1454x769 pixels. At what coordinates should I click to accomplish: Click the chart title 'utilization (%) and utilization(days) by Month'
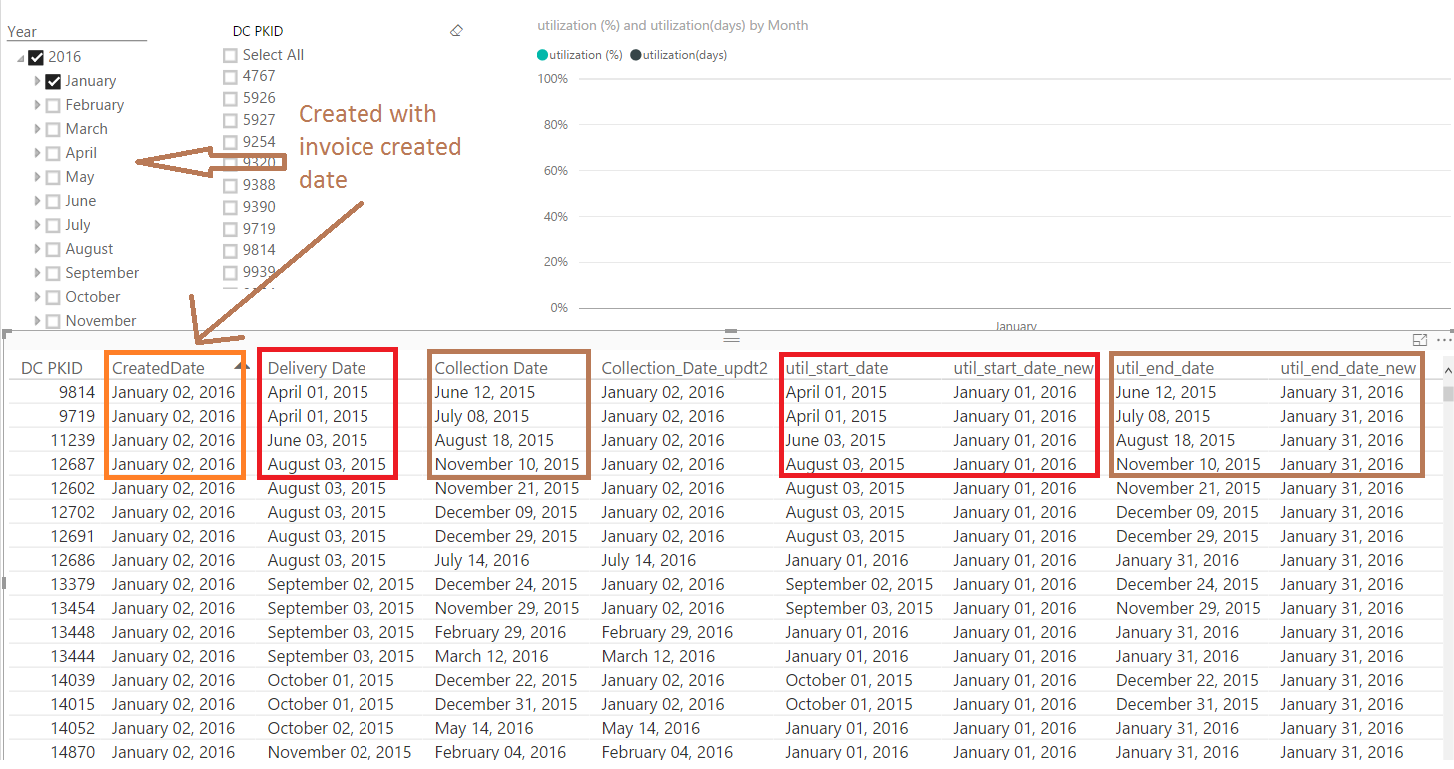tap(673, 25)
